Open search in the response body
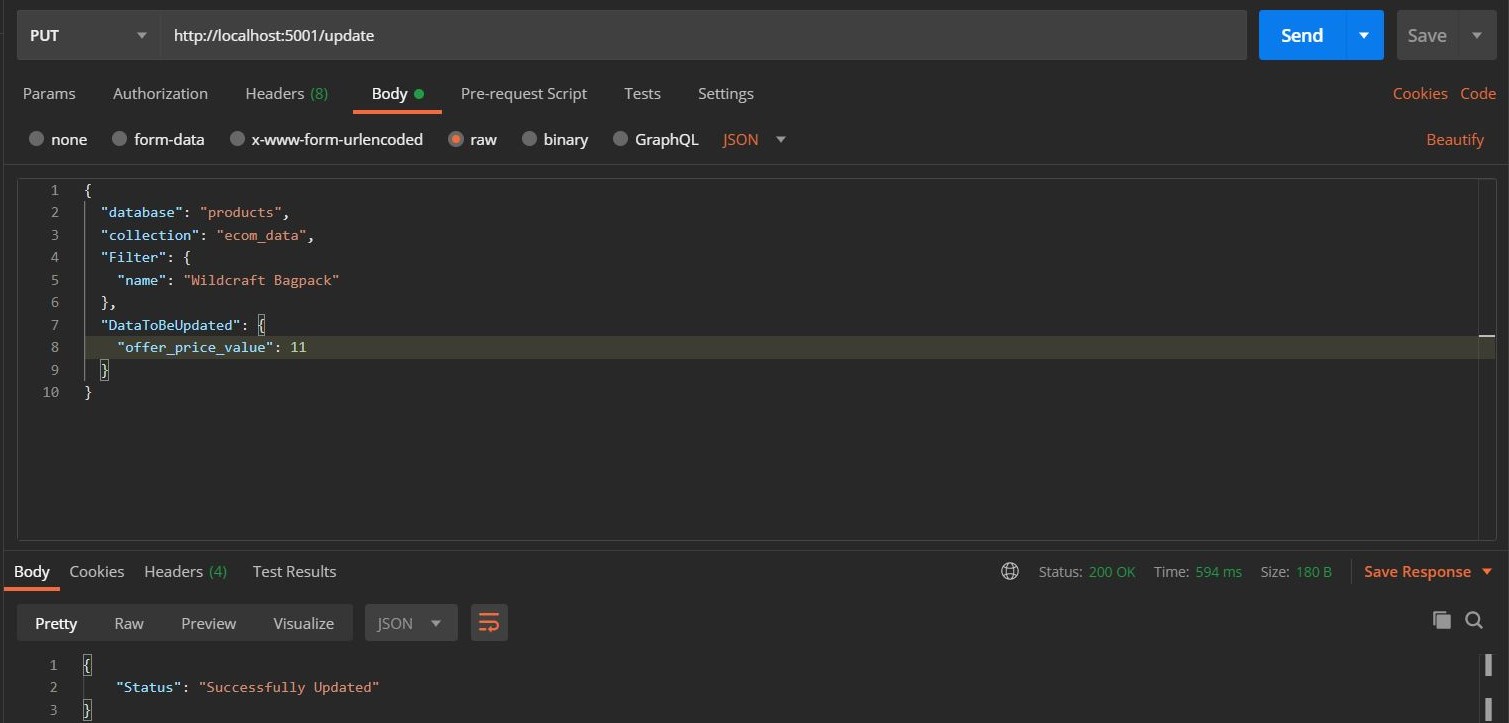This screenshot has width=1509, height=723. pos(1473,620)
